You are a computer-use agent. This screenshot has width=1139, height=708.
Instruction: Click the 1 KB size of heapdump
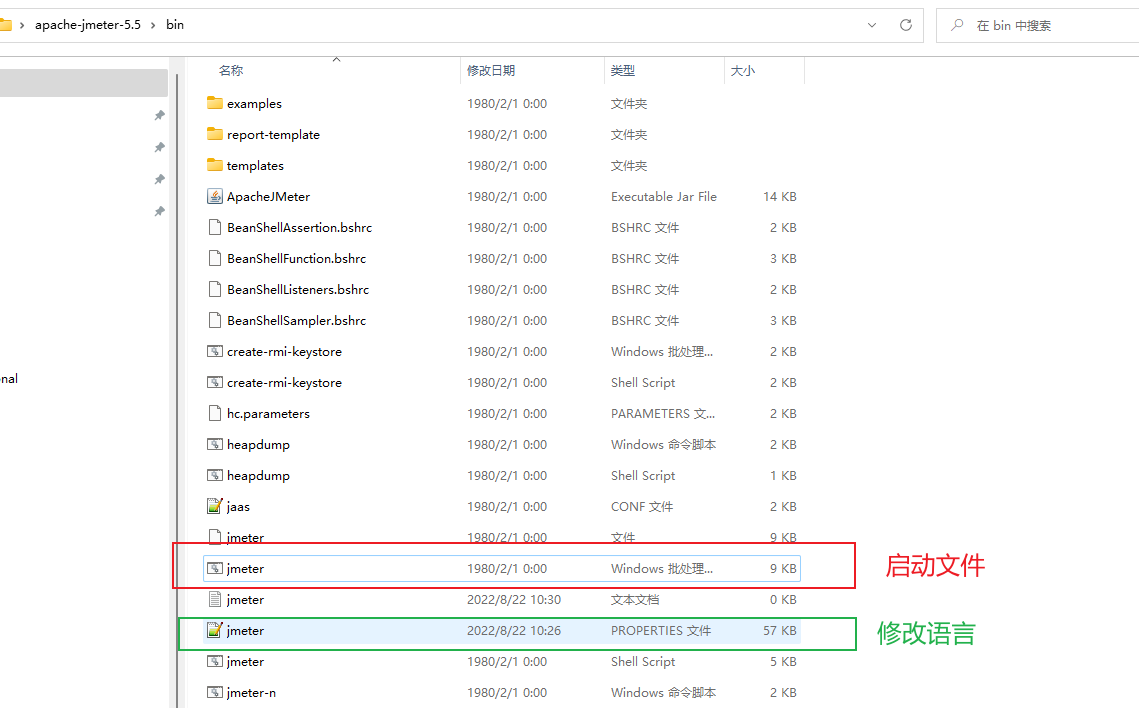pos(784,476)
